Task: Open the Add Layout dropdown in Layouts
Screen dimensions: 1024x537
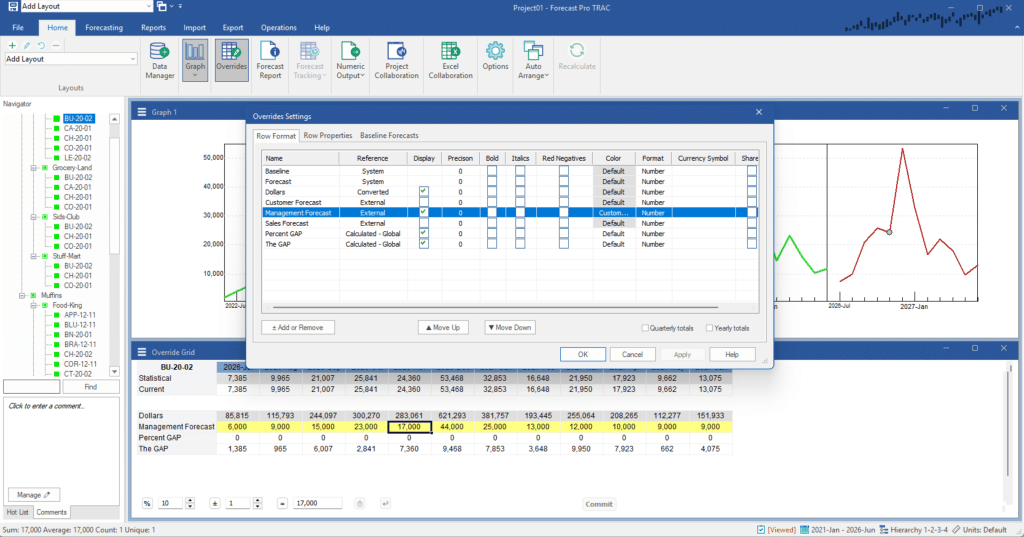Action: click(131, 59)
